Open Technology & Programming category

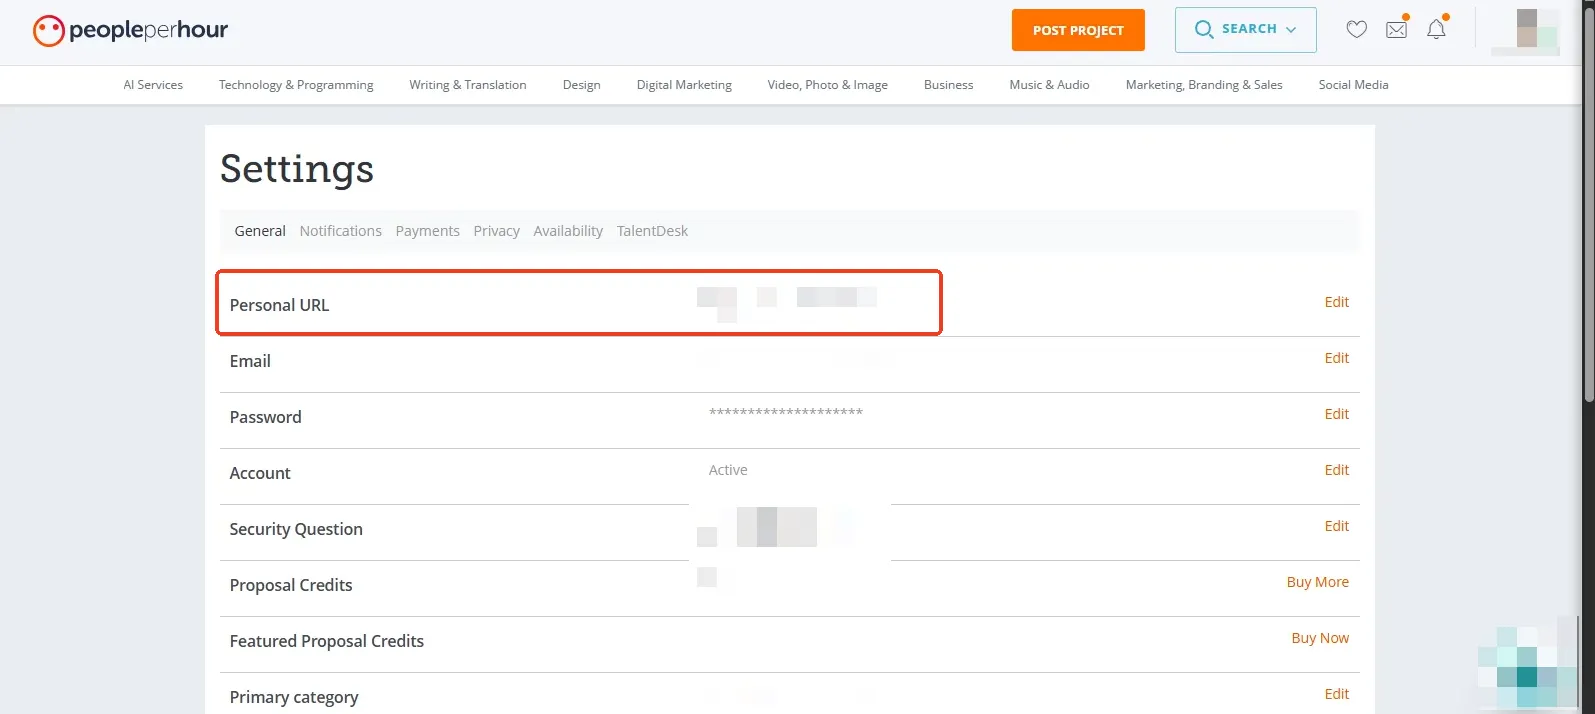click(x=296, y=85)
